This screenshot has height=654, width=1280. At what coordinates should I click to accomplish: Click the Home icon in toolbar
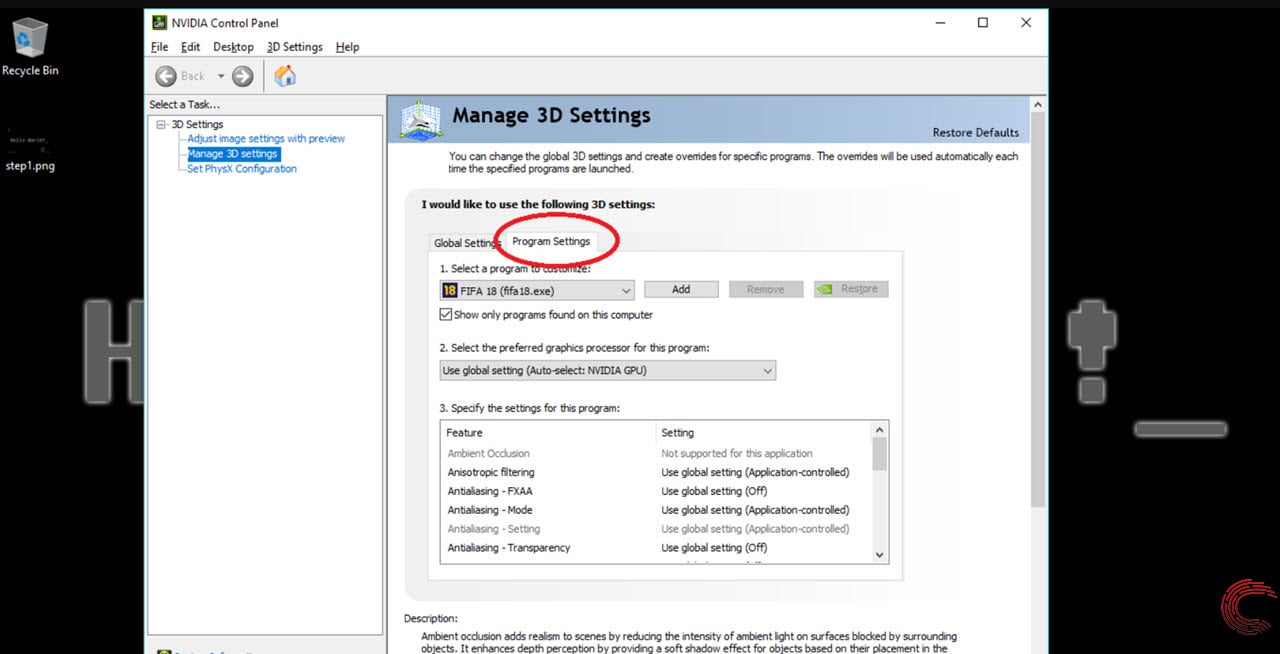[285, 76]
